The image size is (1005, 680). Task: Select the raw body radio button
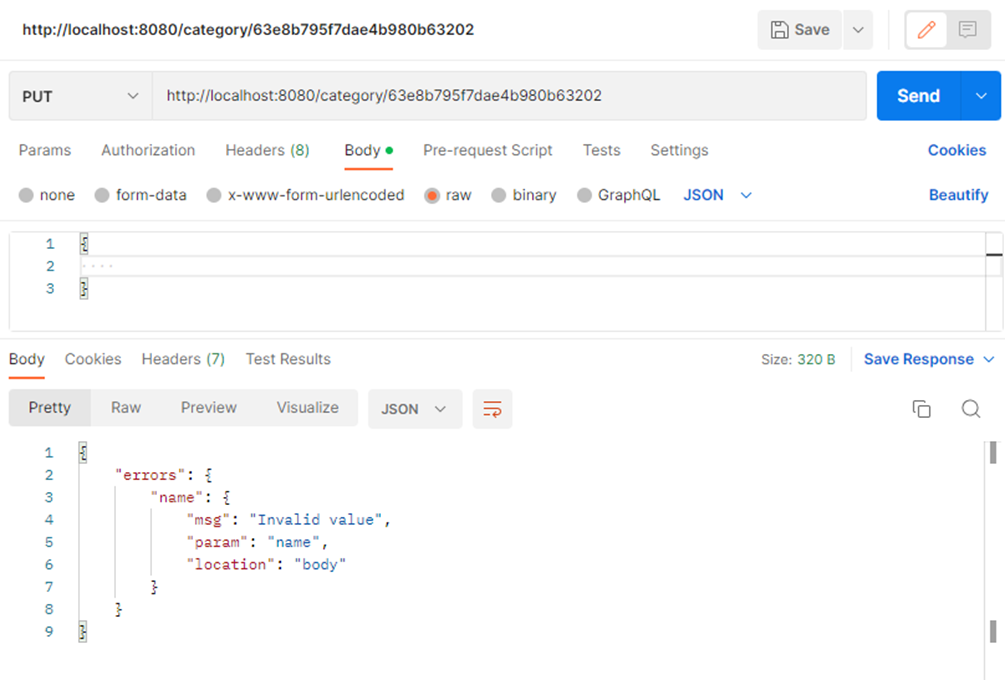[x=432, y=195]
